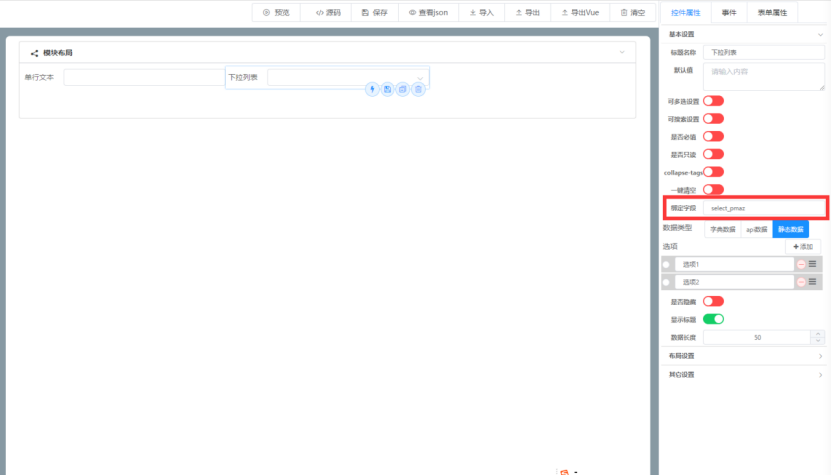Collapse the 基本设置 section
This screenshot has width=831, height=475.
[x=820, y=34]
